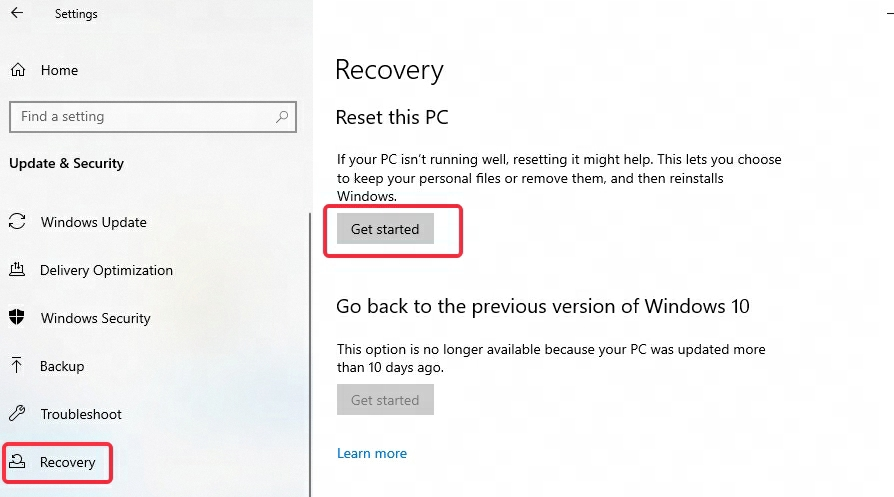Click the magnifier icon in search box
Image resolution: width=894 pixels, height=497 pixels.
[283, 117]
